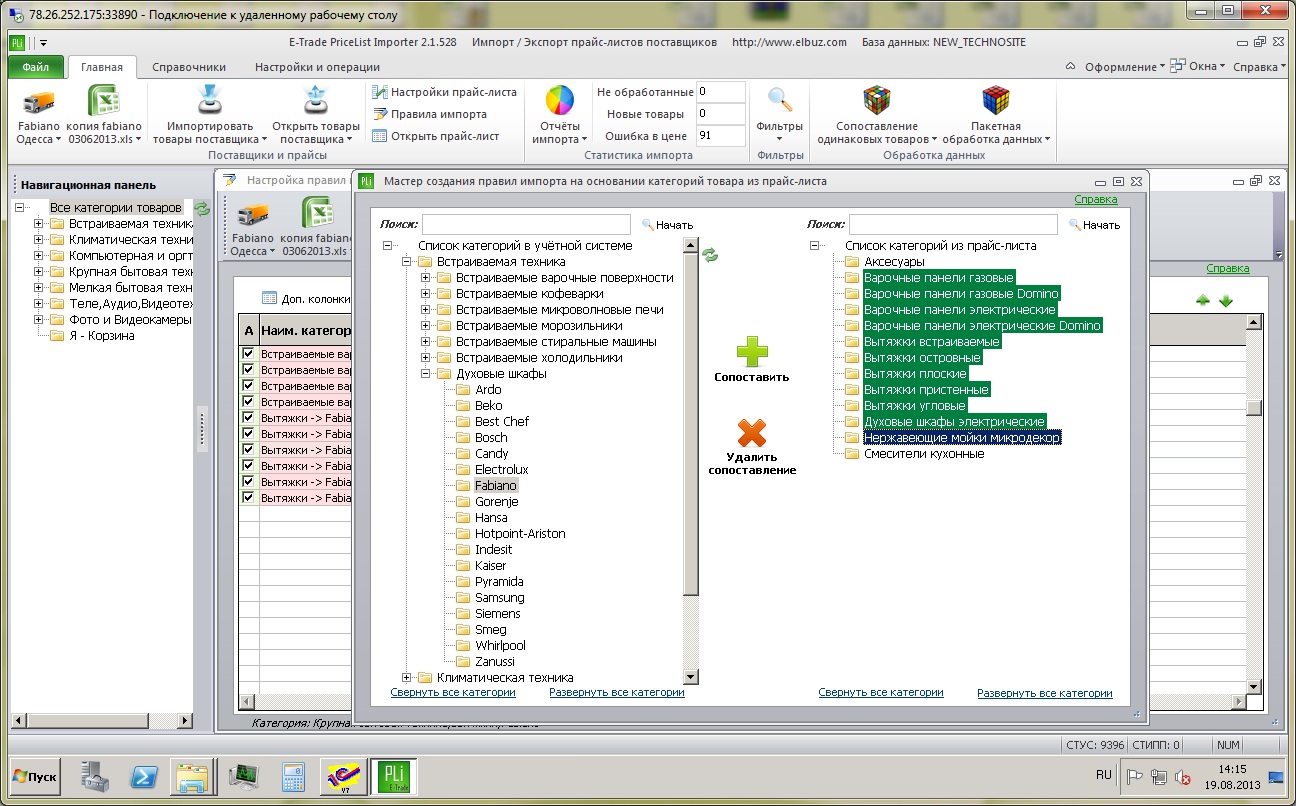Click right Развернуть все категории link

click(1045, 692)
